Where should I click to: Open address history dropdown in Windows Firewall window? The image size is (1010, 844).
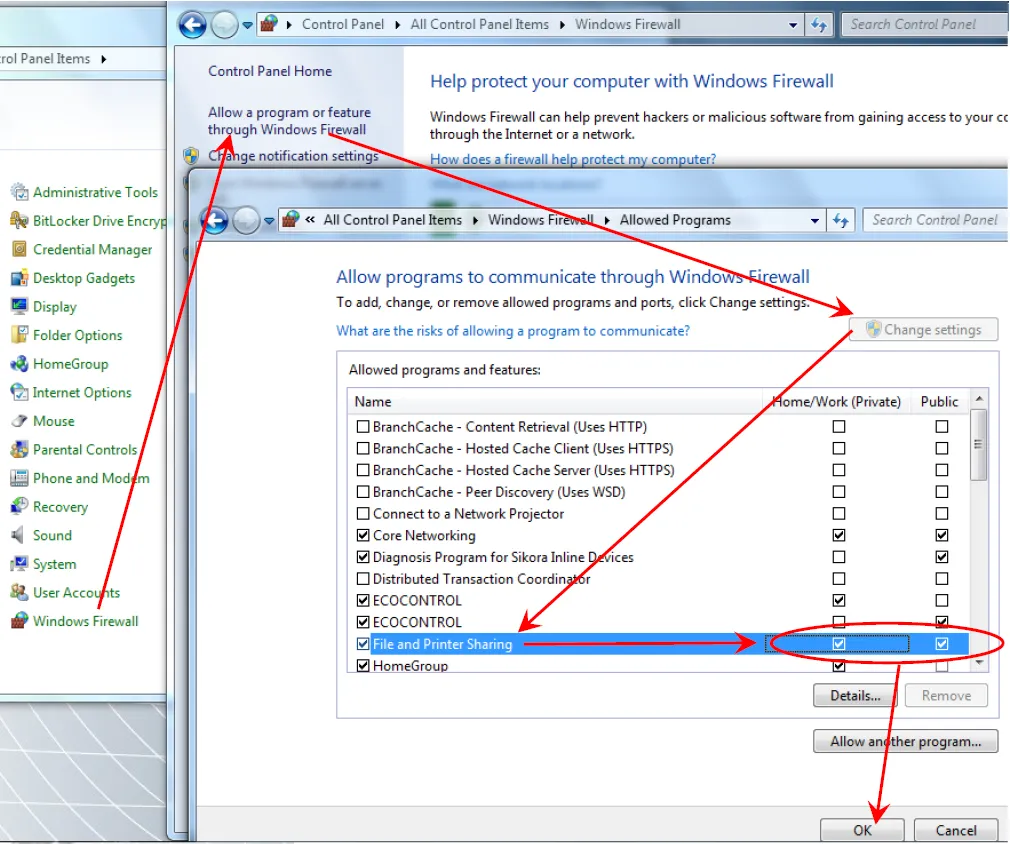point(793,25)
